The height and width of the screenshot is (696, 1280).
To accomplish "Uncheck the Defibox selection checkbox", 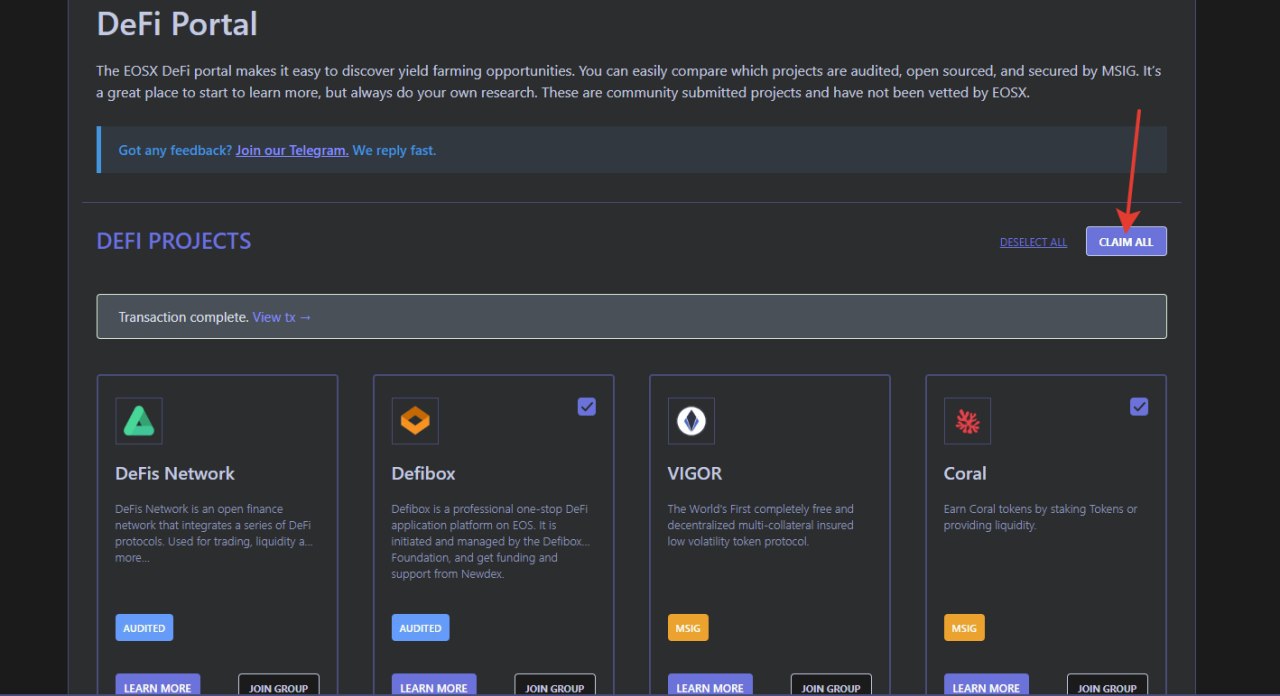I will (587, 406).
